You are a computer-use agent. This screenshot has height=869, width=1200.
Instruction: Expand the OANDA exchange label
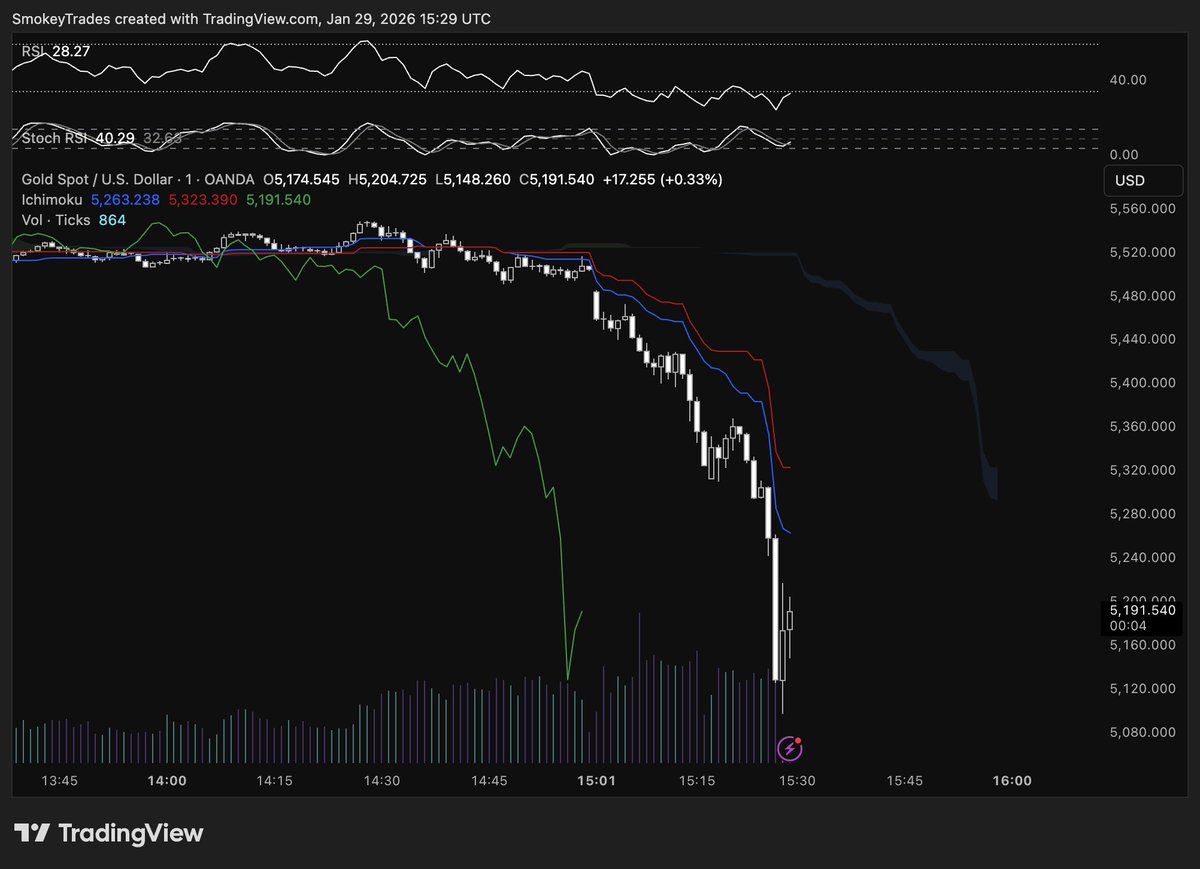tap(230, 180)
